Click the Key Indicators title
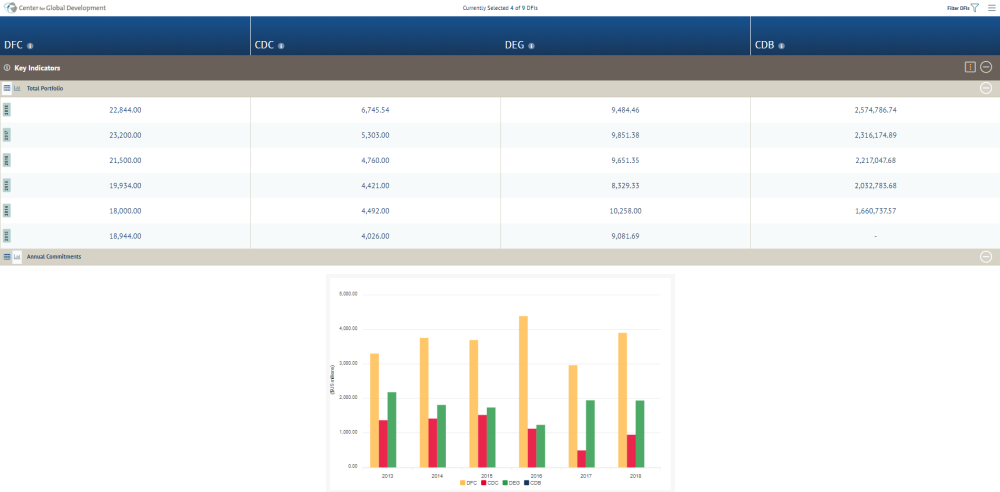This screenshot has height=492, width=1000. point(37,67)
